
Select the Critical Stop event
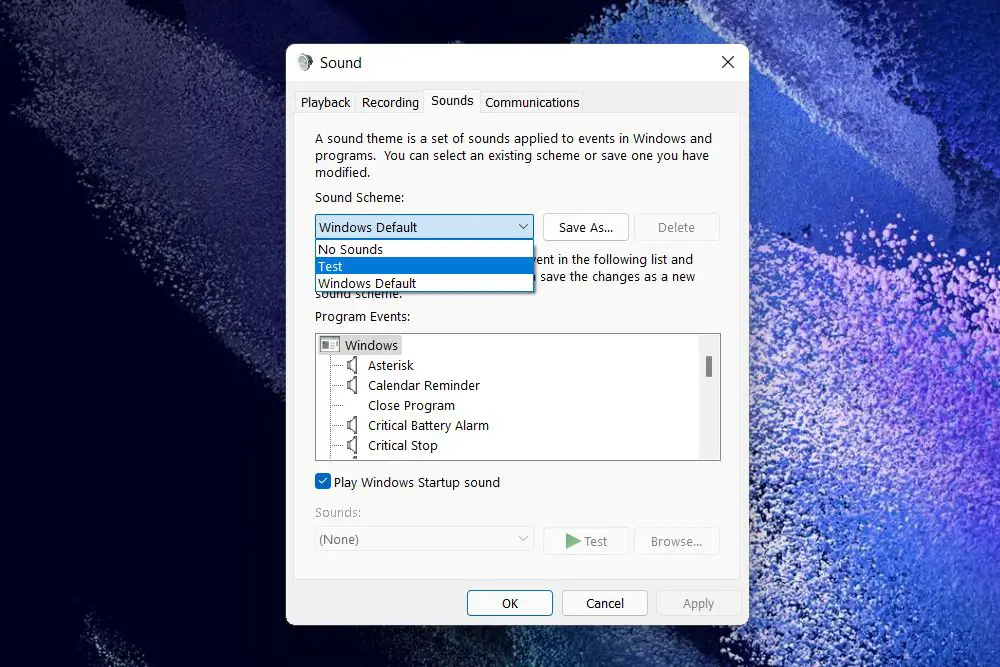[x=402, y=445]
